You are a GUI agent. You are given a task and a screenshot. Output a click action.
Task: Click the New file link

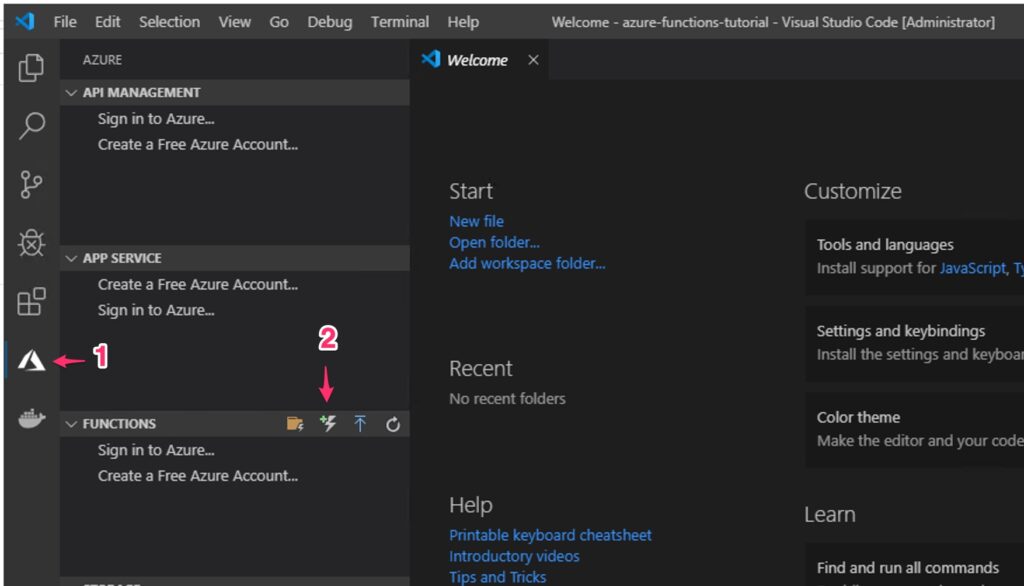476,221
